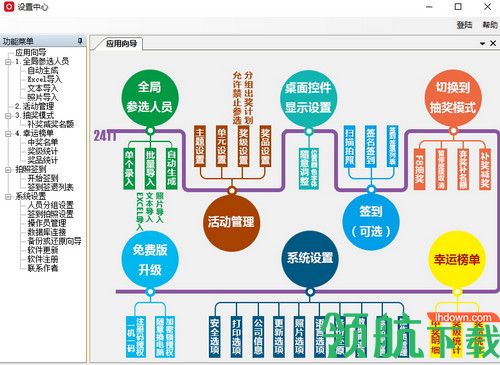
Task: Select 操作员管理 in the left tree
Action: (47, 223)
